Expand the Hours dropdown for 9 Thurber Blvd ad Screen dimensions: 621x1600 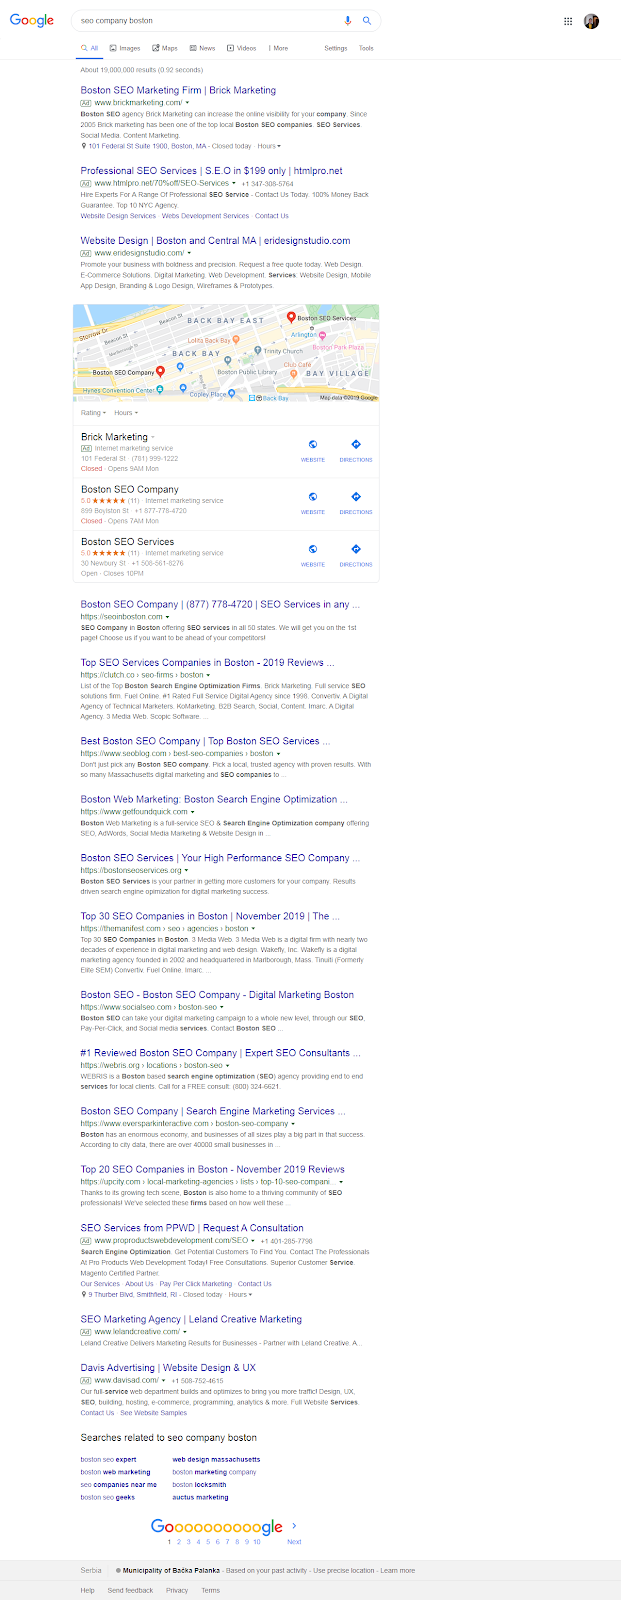point(240,1295)
